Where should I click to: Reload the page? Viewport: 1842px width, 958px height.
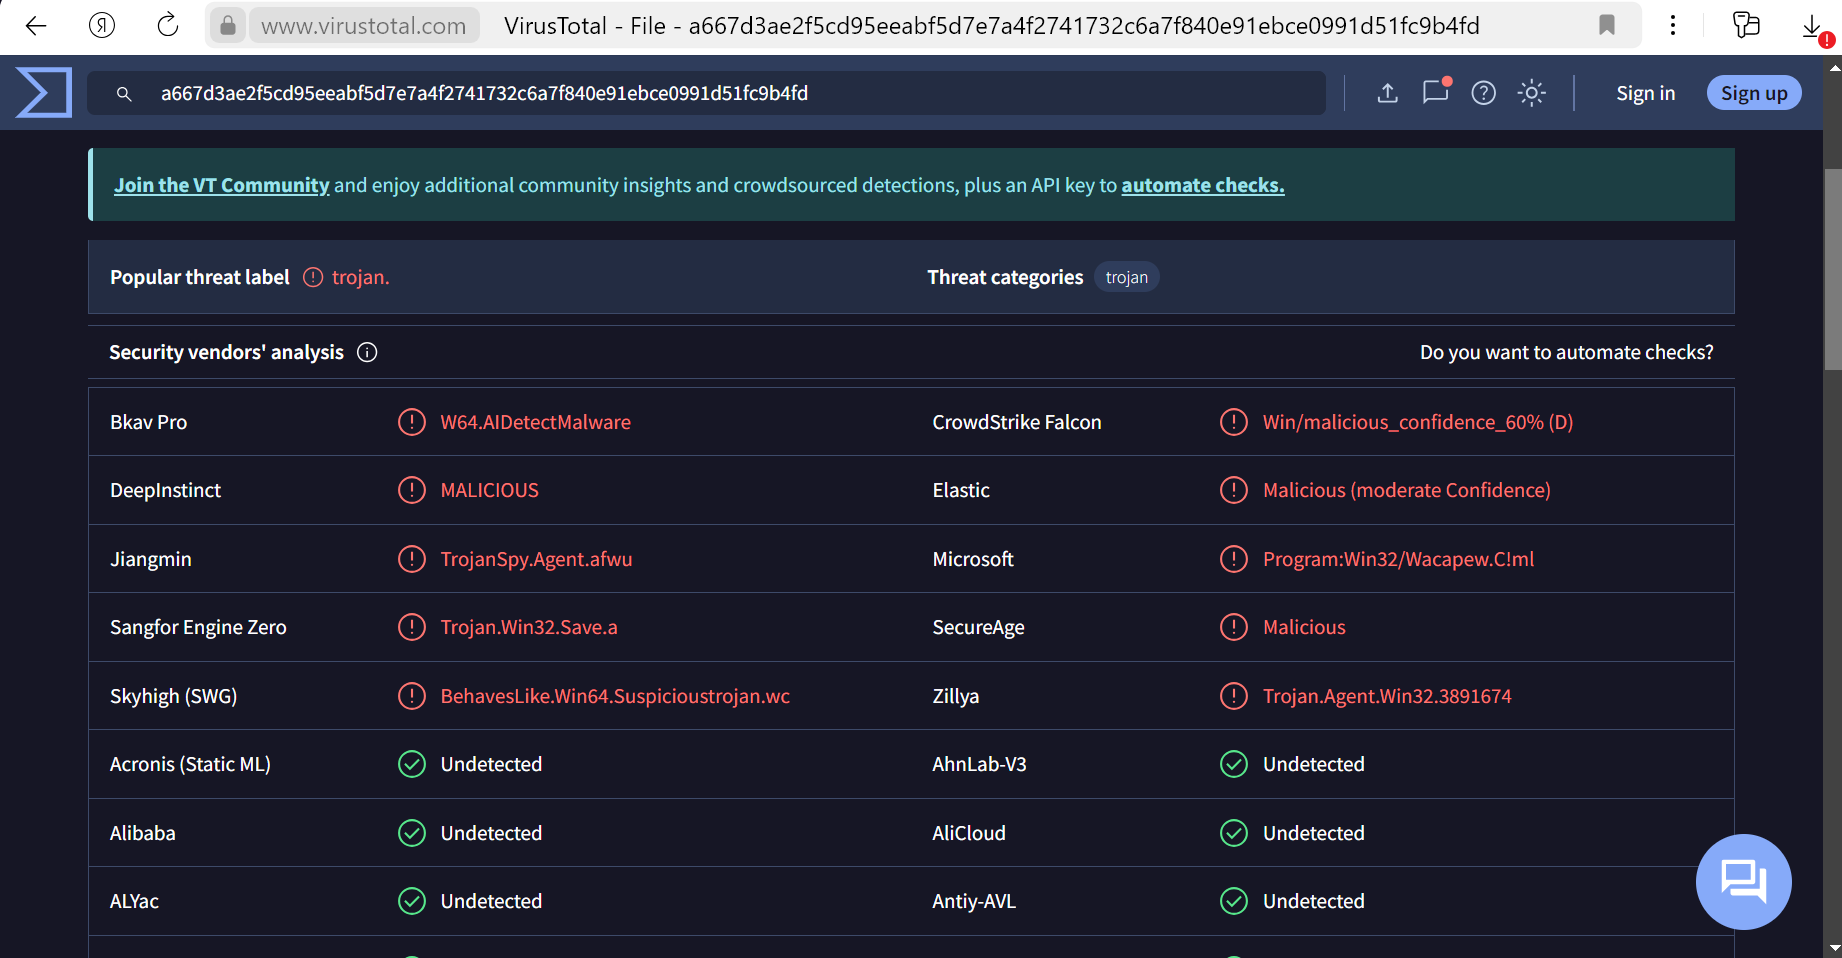[168, 25]
